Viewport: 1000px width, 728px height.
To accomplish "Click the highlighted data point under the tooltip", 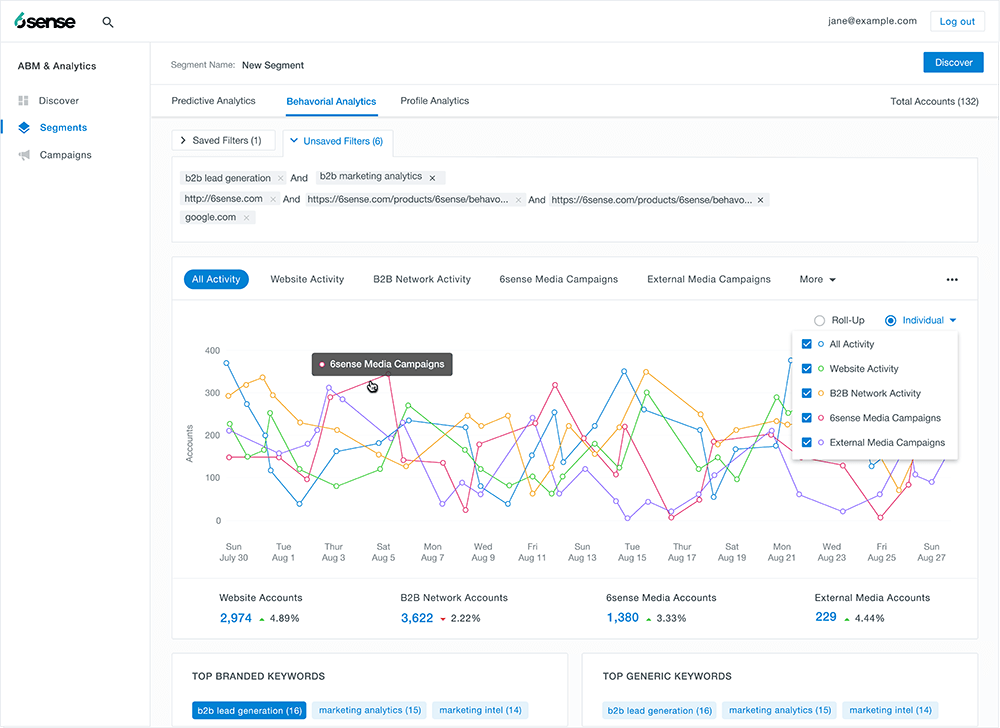I will tap(388, 375).
